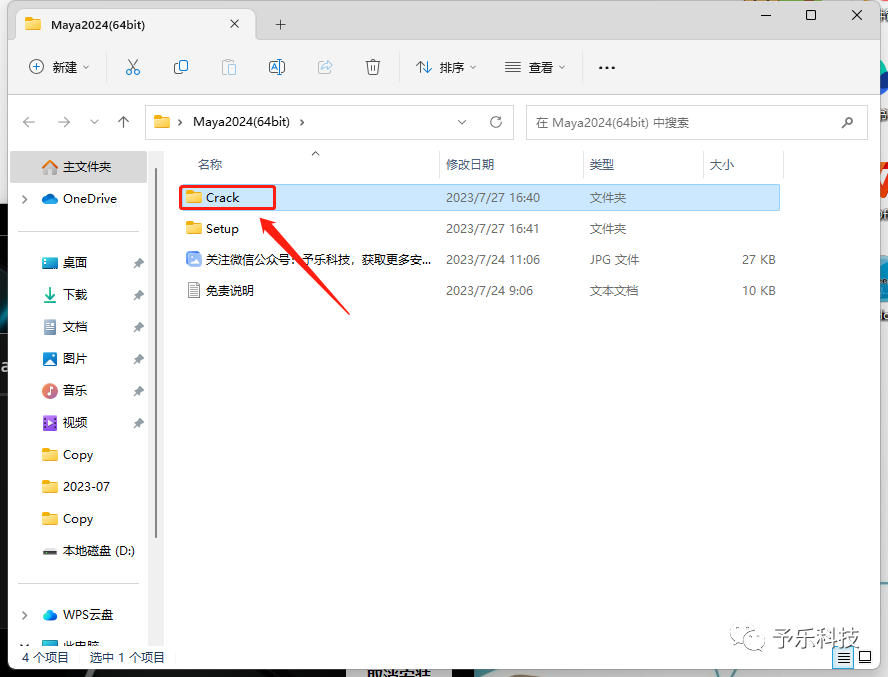Open the address bar history dropdown
This screenshot has height=677, width=888.
point(462,122)
